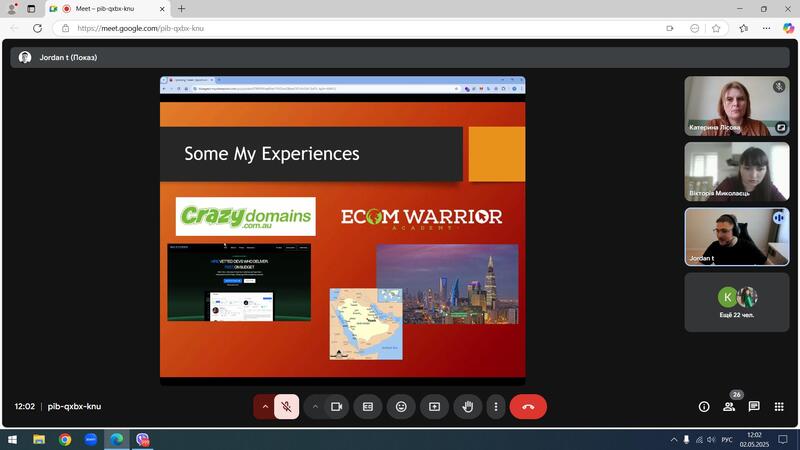The image size is (800, 450).
Task: Click the Jordan t presentation header bar
Action: pos(400,58)
